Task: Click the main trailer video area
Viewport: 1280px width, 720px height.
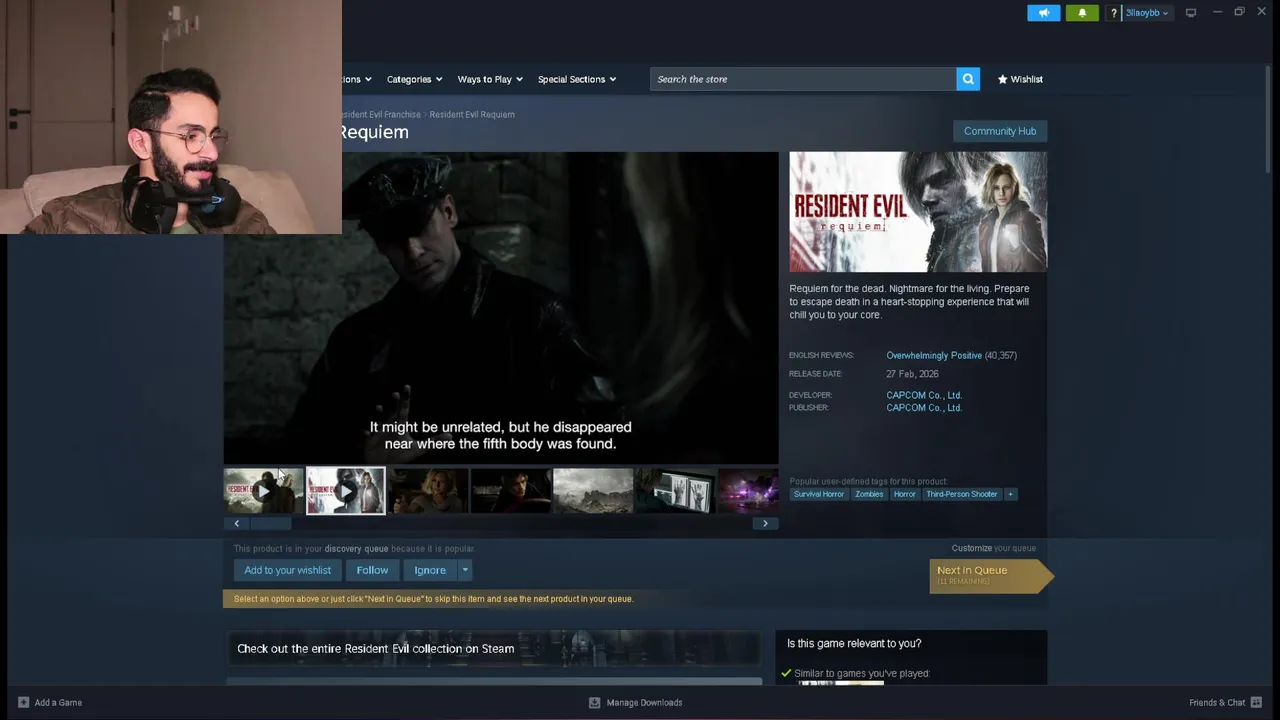Action: (x=501, y=308)
